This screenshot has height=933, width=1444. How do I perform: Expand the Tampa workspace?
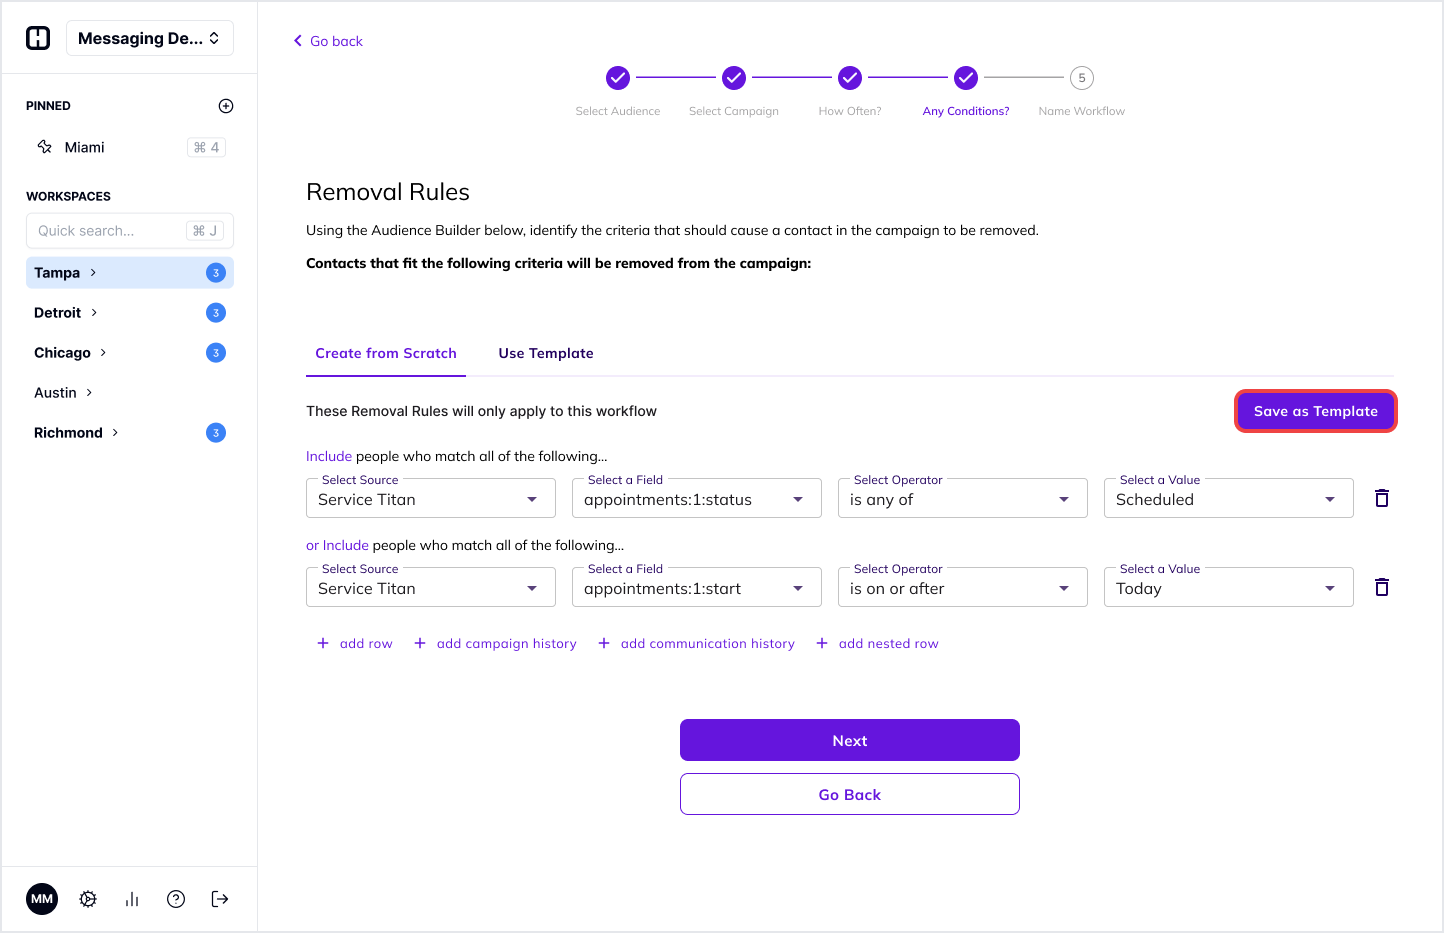(x=91, y=271)
